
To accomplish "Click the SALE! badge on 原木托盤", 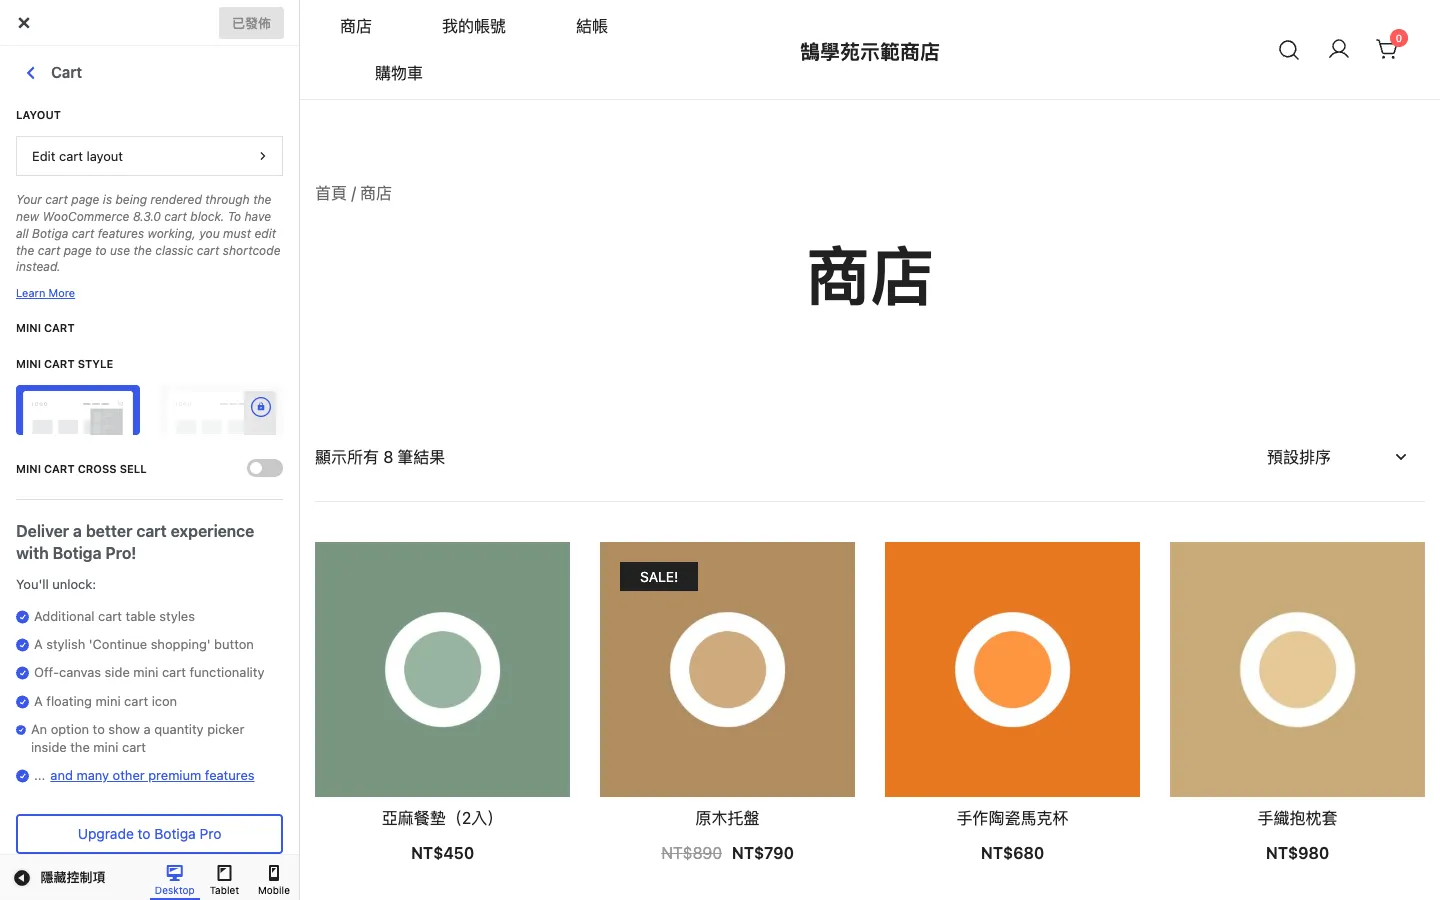I will click(659, 577).
